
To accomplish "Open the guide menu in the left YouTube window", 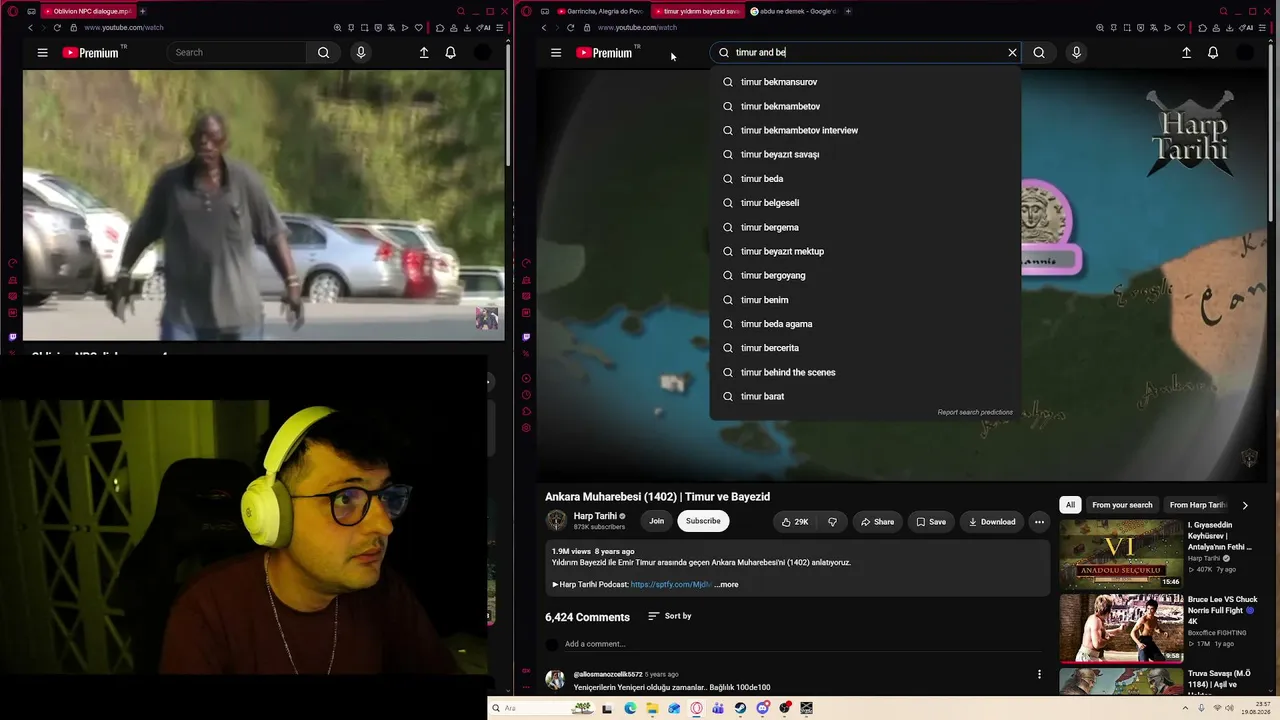I will (42, 53).
